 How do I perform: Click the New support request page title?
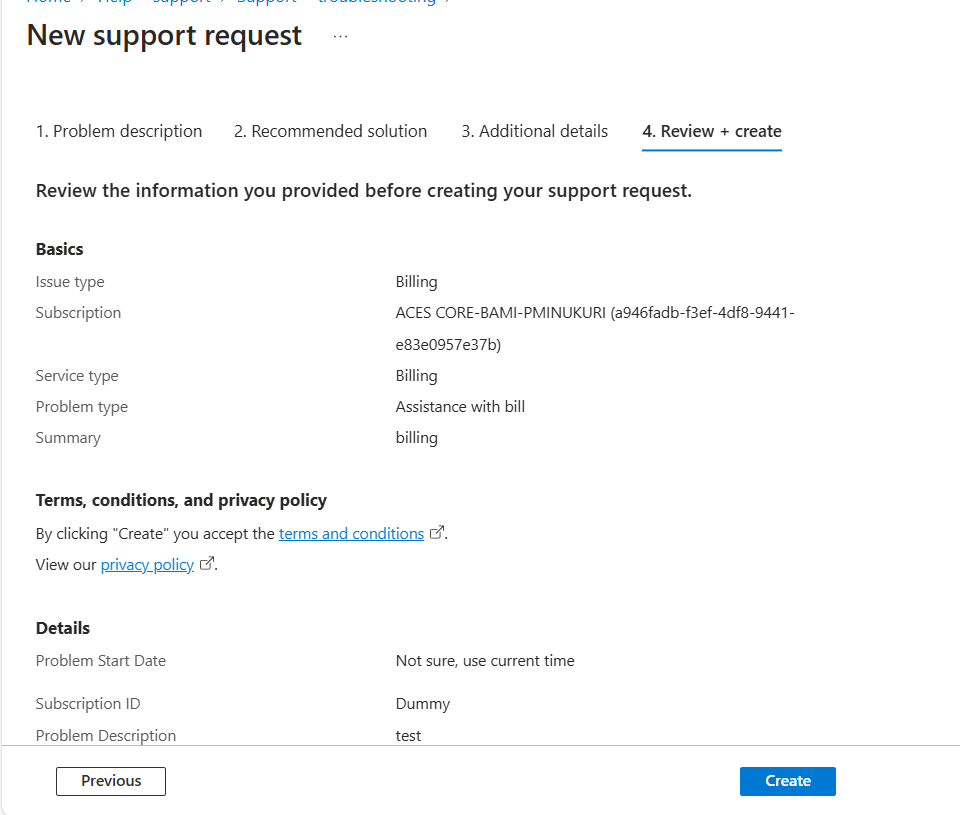pos(164,36)
